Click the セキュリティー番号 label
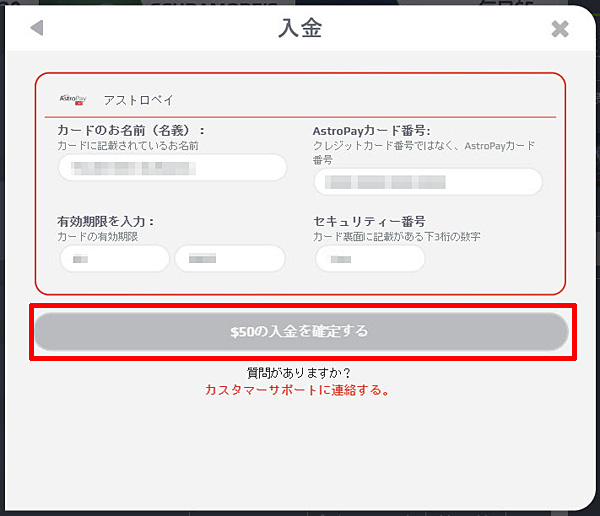This screenshot has width=600, height=516. (369, 222)
